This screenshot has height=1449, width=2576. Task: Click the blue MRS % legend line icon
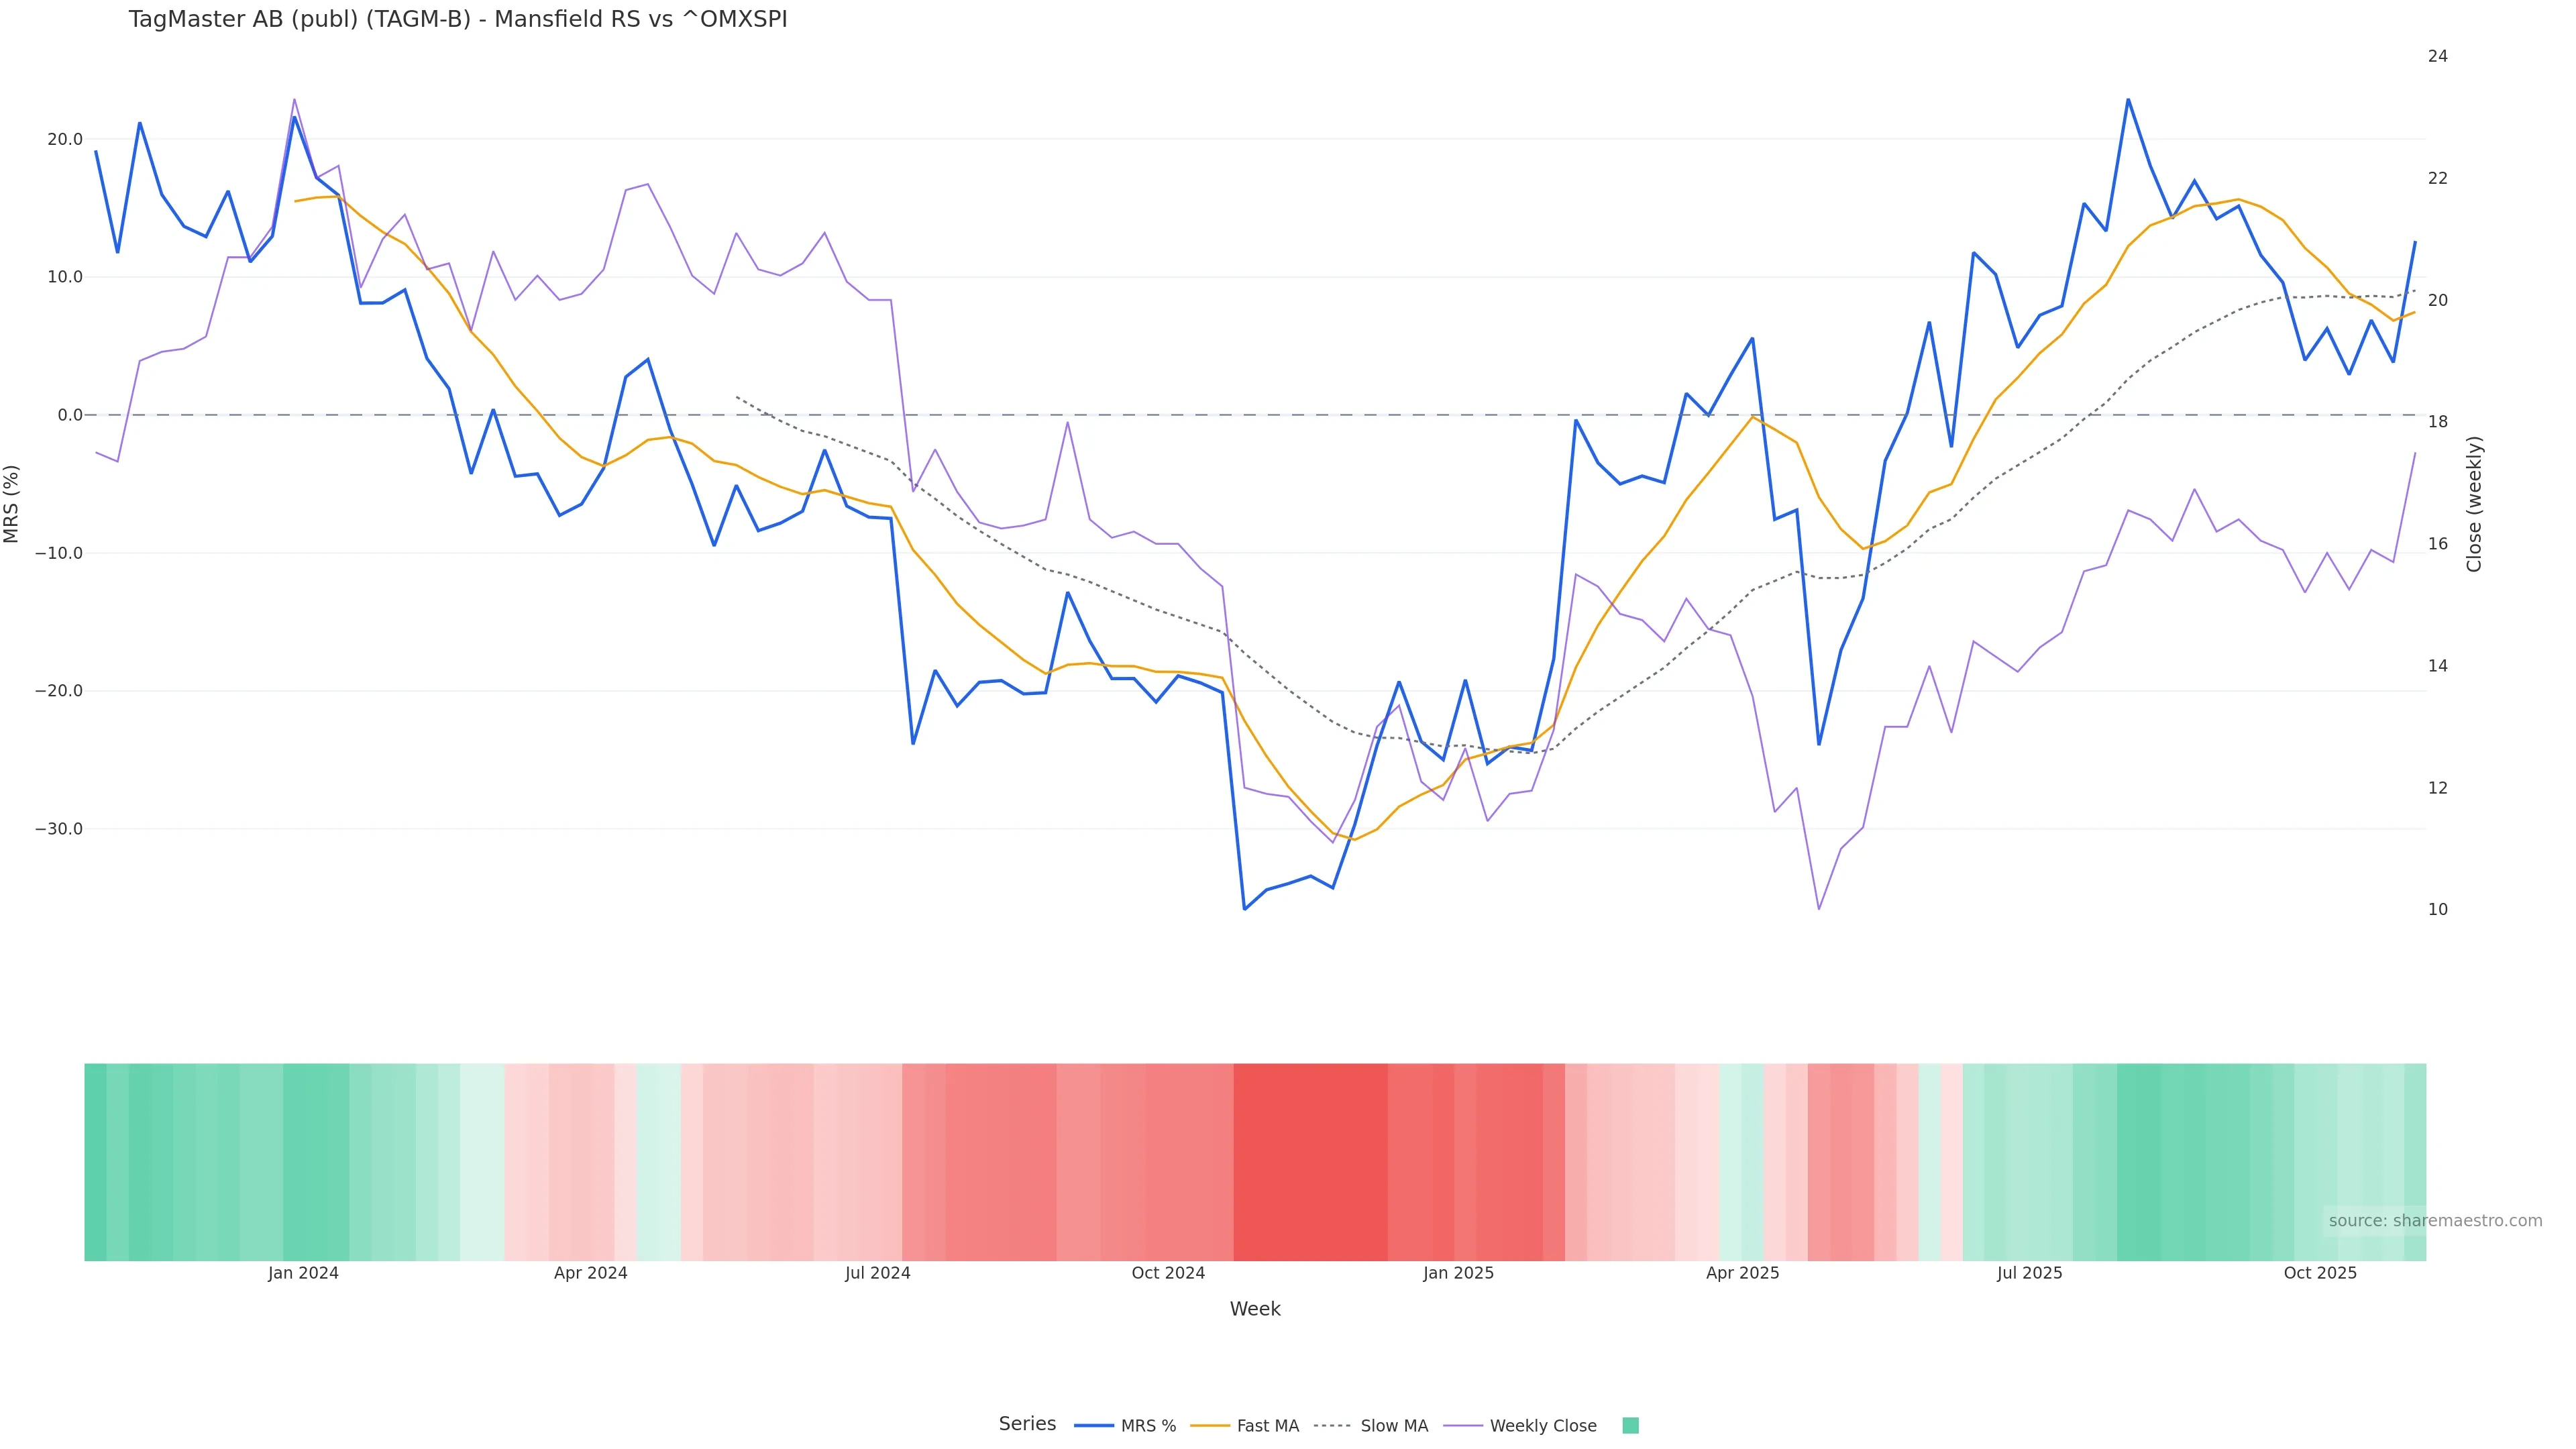1093,1426
